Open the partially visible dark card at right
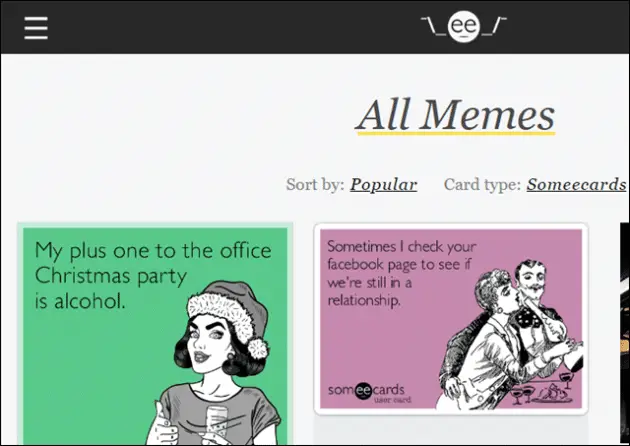 pos(625,333)
